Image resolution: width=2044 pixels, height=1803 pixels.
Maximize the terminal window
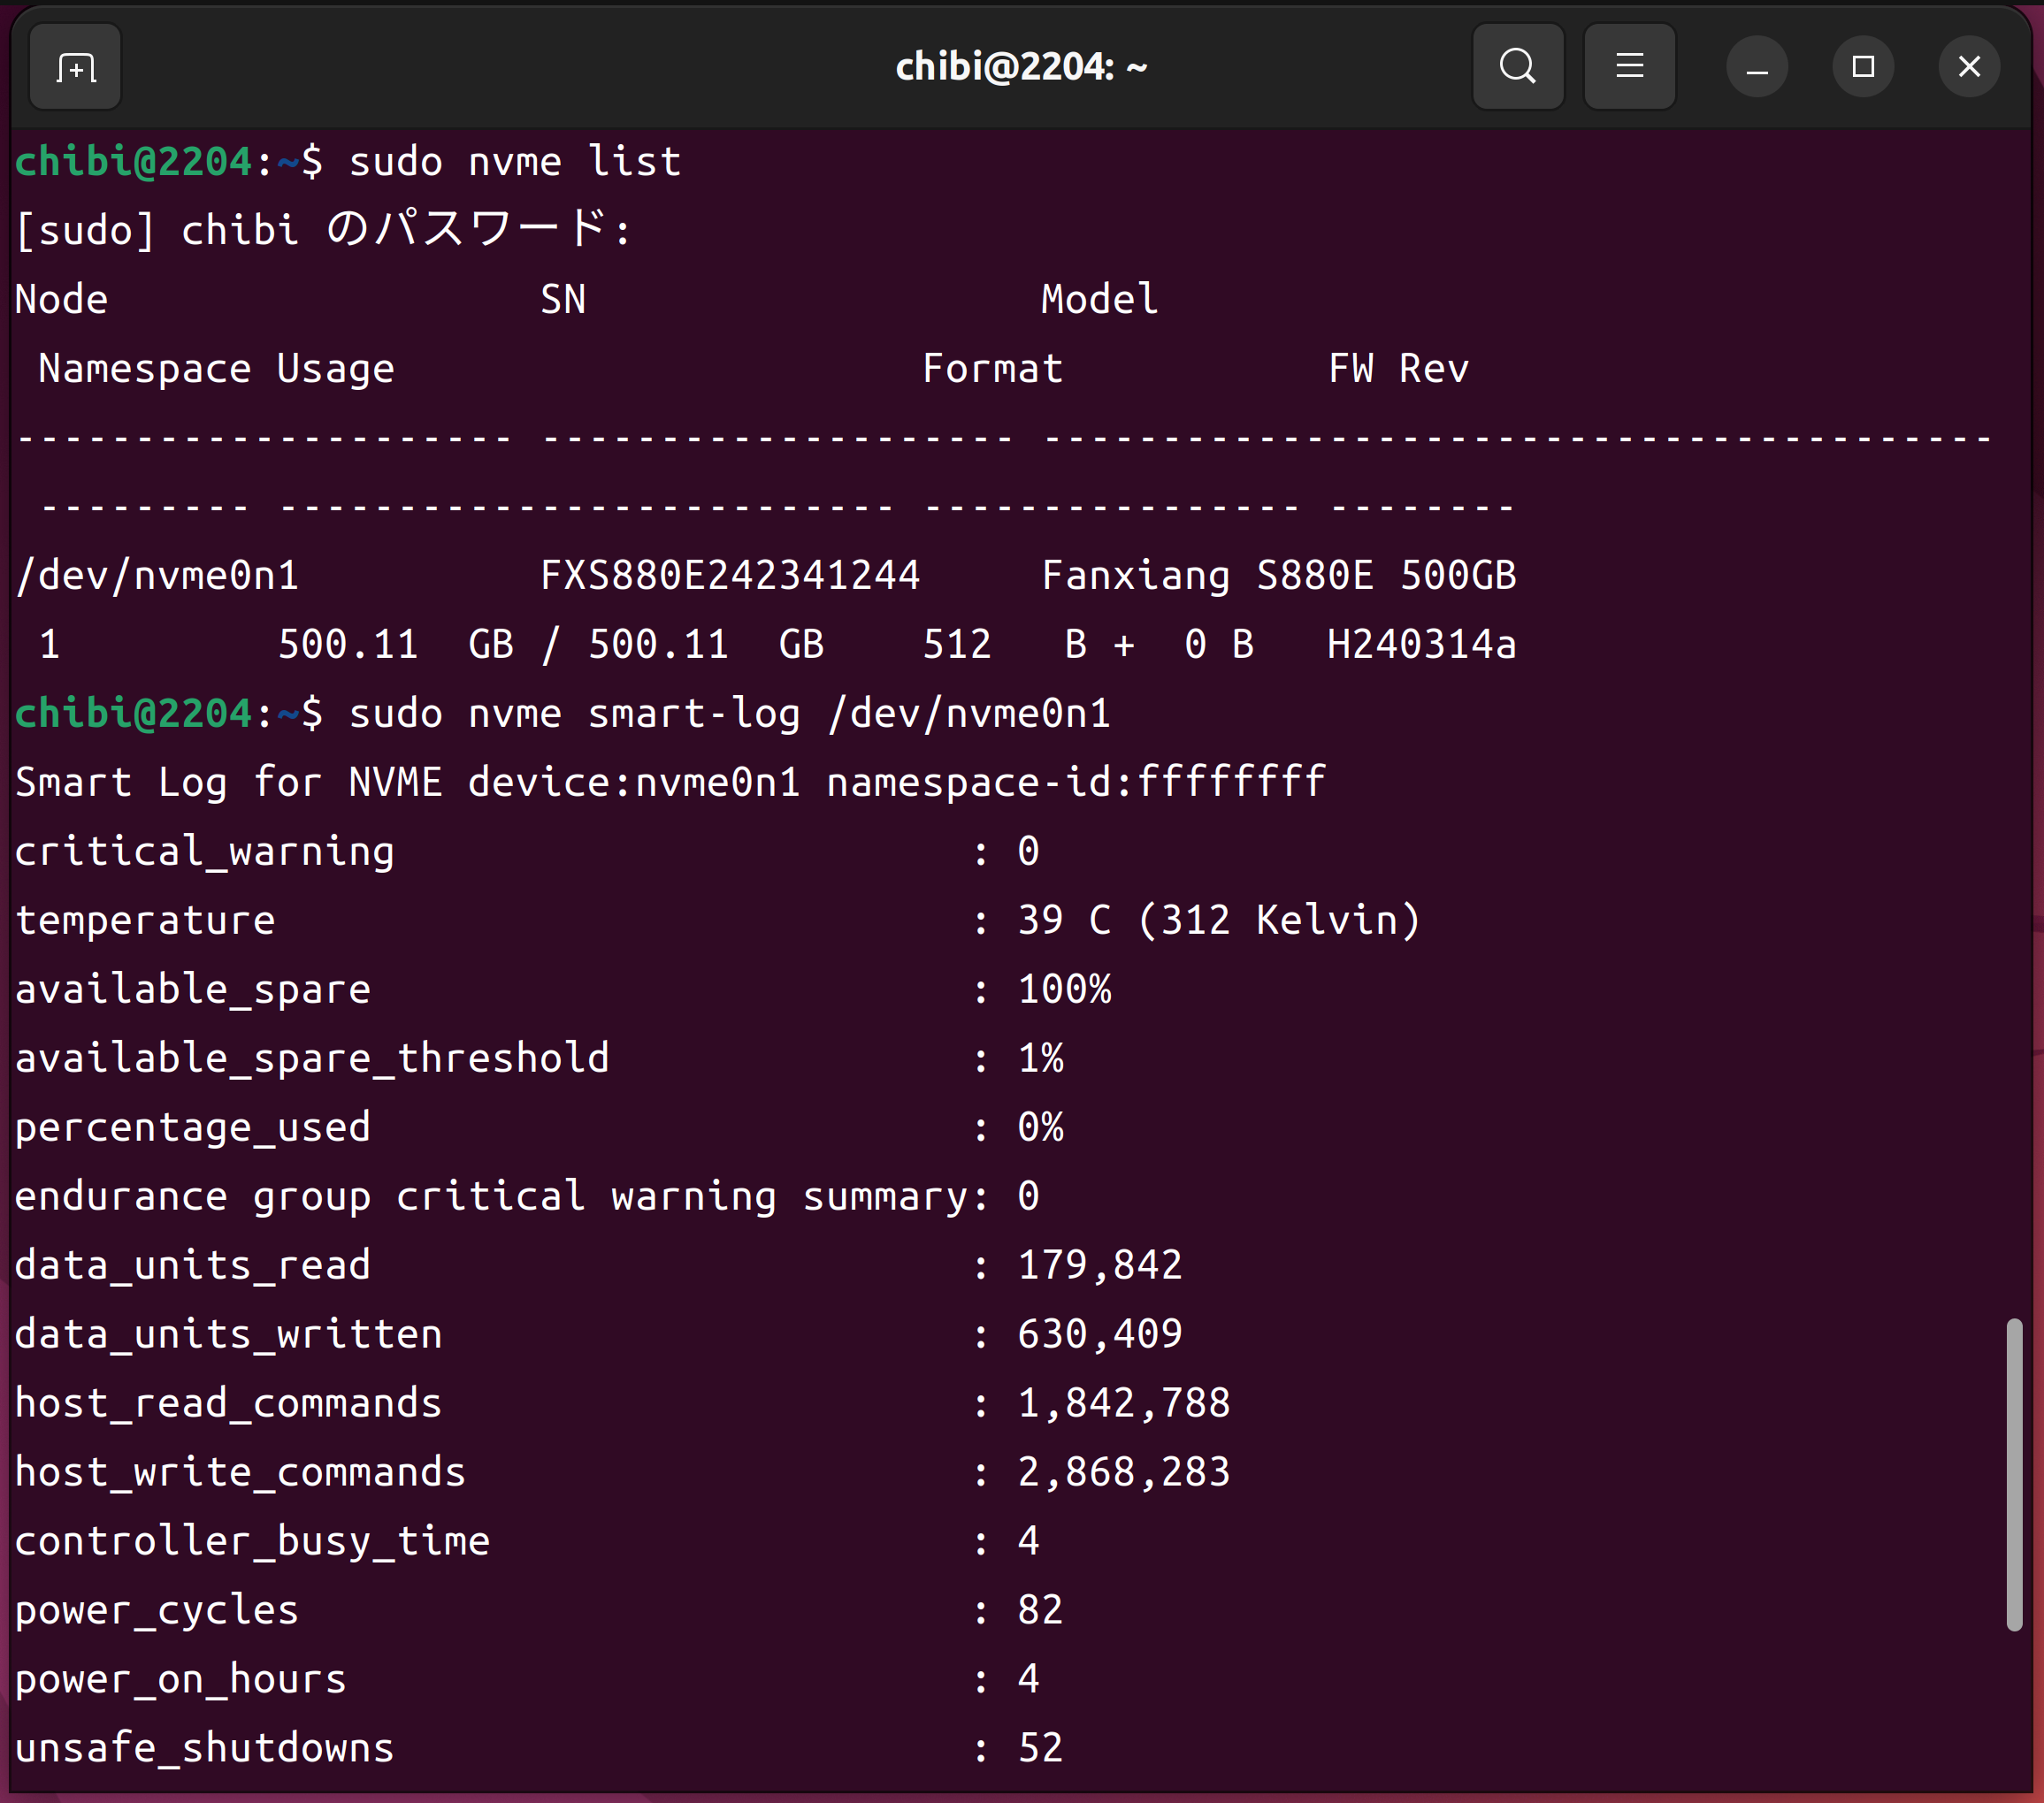point(1862,67)
